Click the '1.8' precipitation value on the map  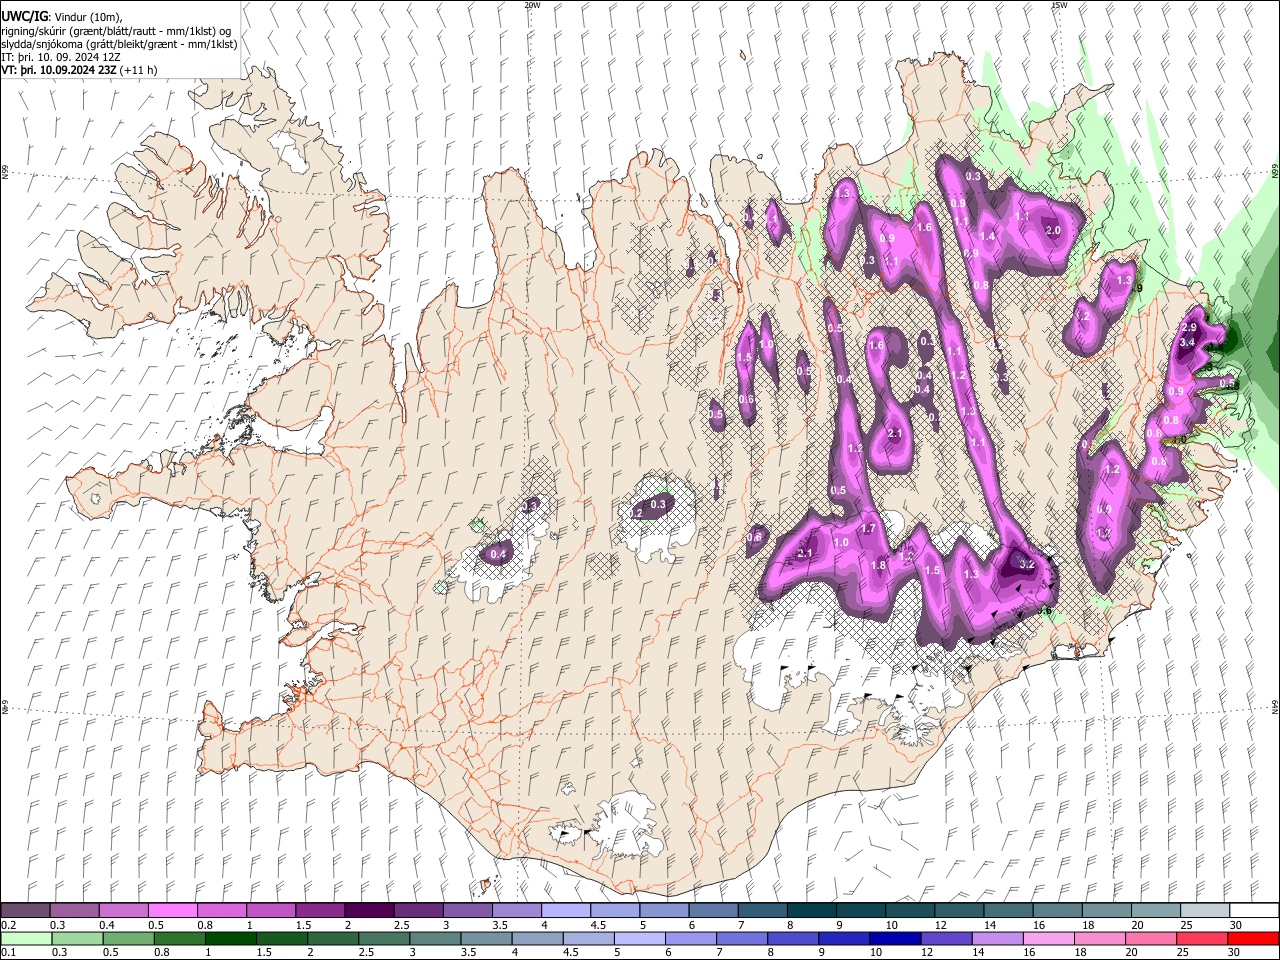click(878, 566)
